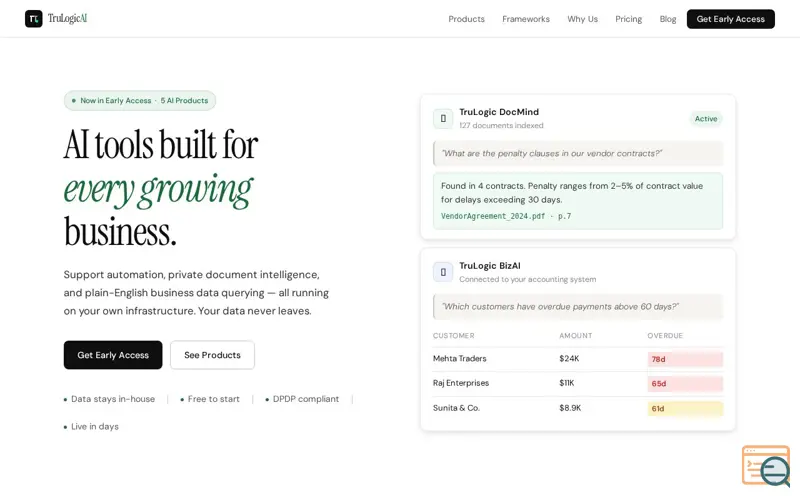The image size is (800, 500).
Task: Click the TruLogicAI logo icon
Action: 34,19
